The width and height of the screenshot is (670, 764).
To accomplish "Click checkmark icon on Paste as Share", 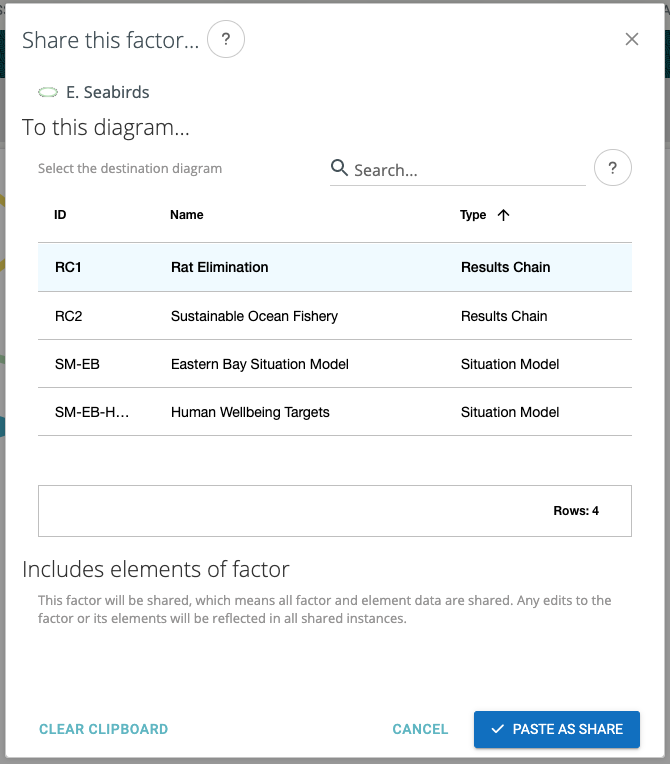I will (497, 729).
